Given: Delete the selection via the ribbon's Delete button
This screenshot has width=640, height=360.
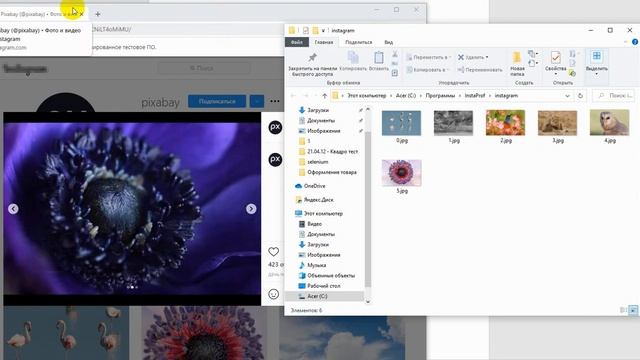Looking at the screenshot, I should point(473,57).
